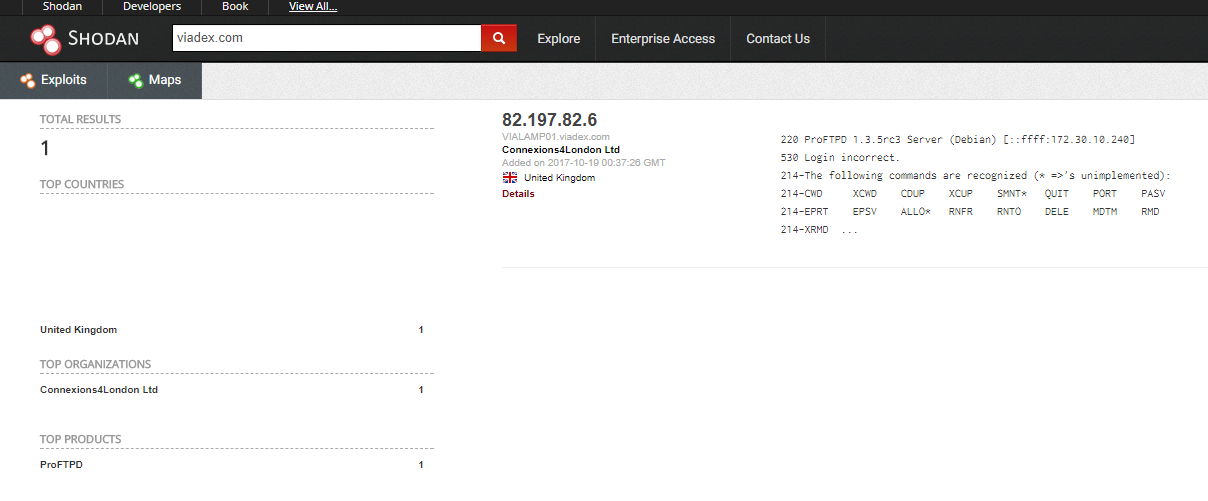Click the TOP COUNTRIES heading

pyautogui.click(x=82, y=185)
